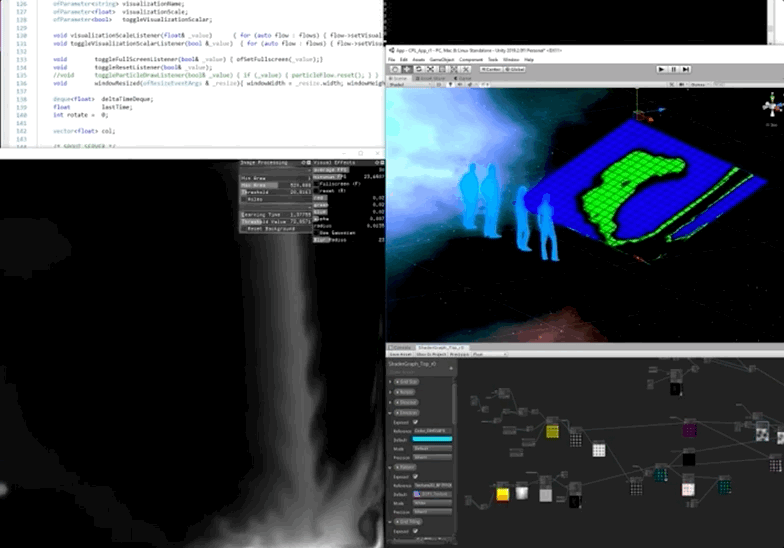Select the custom editor tools icon in Unity
The width and height of the screenshot is (784, 548).
(466, 70)
